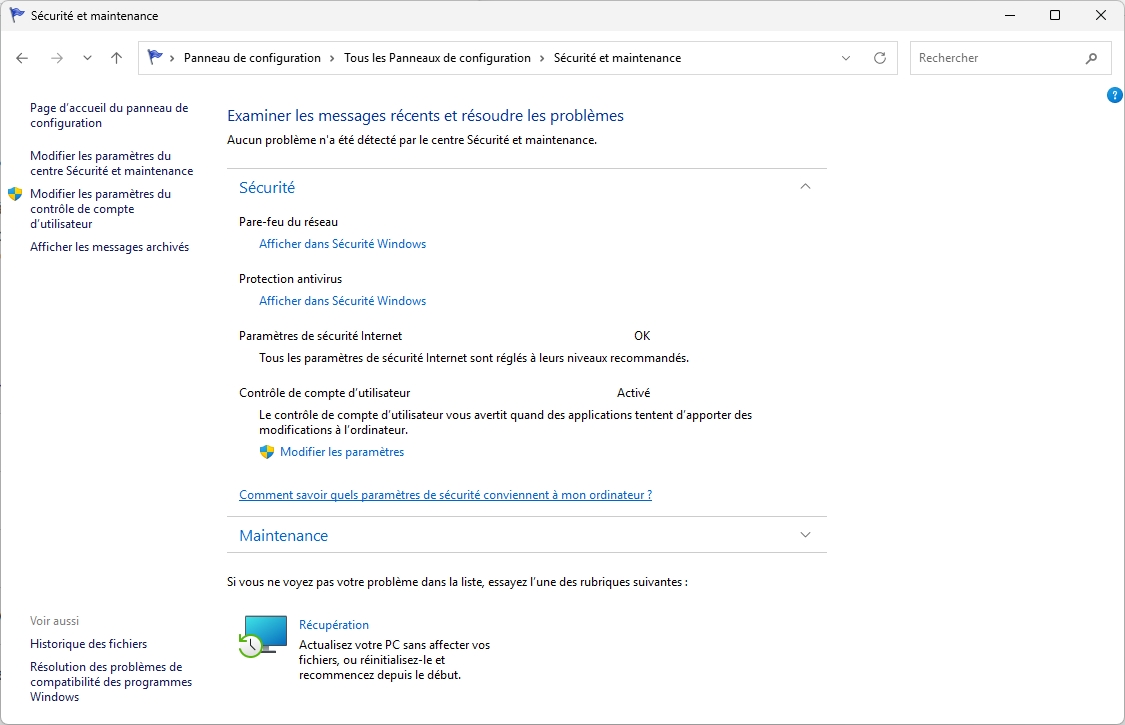
Task: Click the Protection antivirus label
Action: pos(291,279)
